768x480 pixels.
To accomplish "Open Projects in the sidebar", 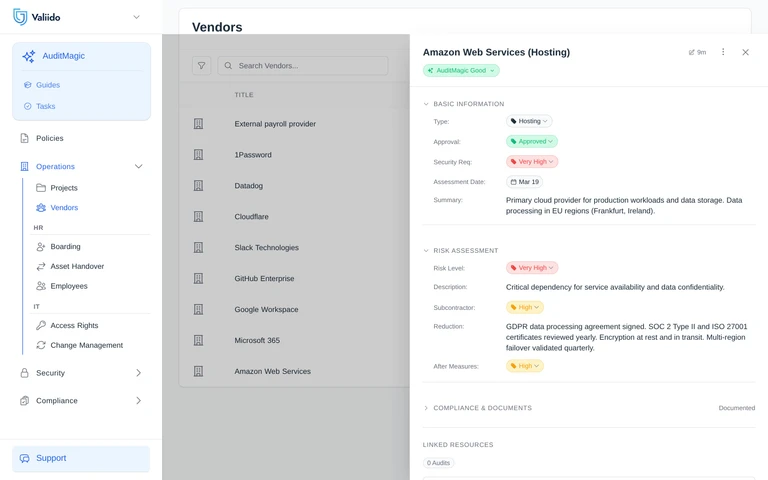I will click(64, 188).
